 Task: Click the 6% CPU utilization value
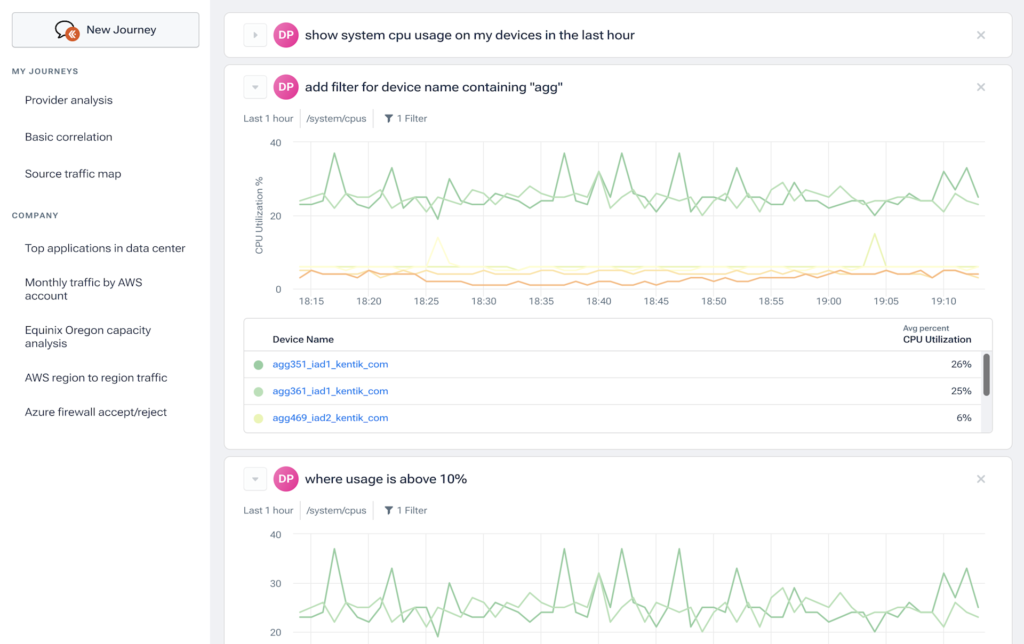964,418
